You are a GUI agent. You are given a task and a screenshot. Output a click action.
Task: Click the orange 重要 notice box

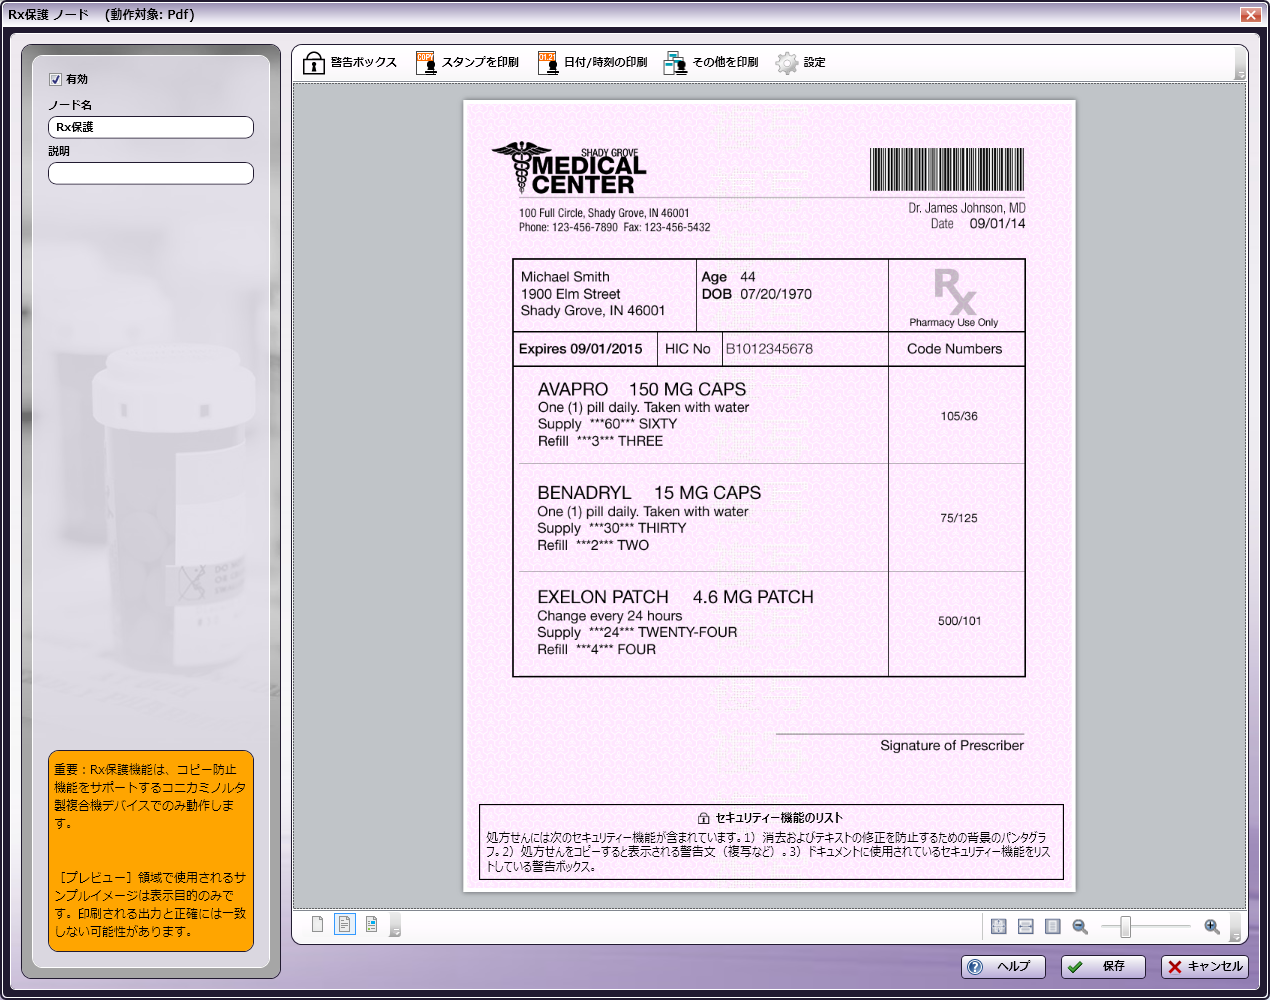pyautogui.click(x=151, y=851)
